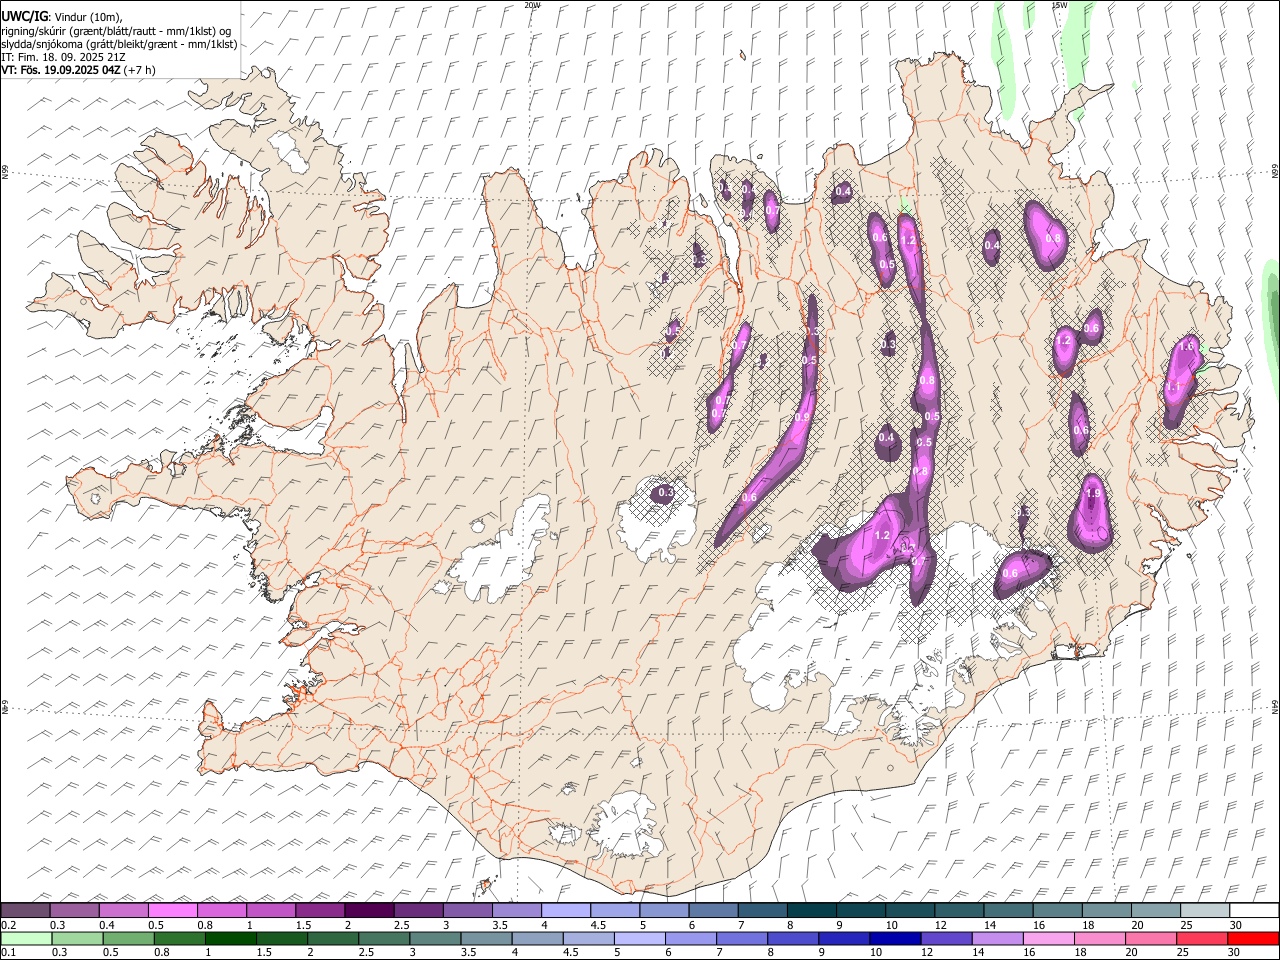1280x960 pixels.
Task: Click the UWC/IG title text
Action: [x=24, y=17]
